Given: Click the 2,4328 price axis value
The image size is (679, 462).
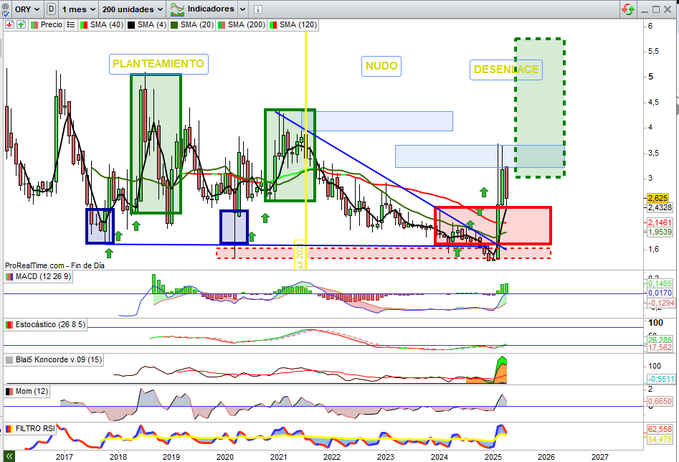Looking at the screenshot, I should pyautogui.click(x=660, y=207).
